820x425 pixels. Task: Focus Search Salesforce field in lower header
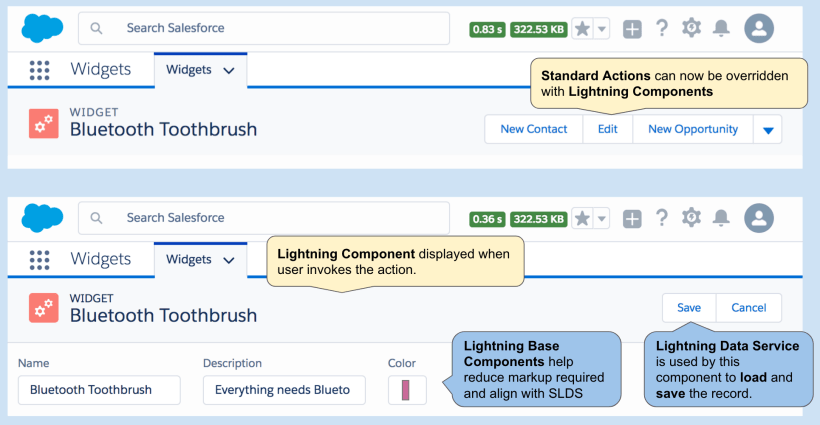(x=264, y=218)
